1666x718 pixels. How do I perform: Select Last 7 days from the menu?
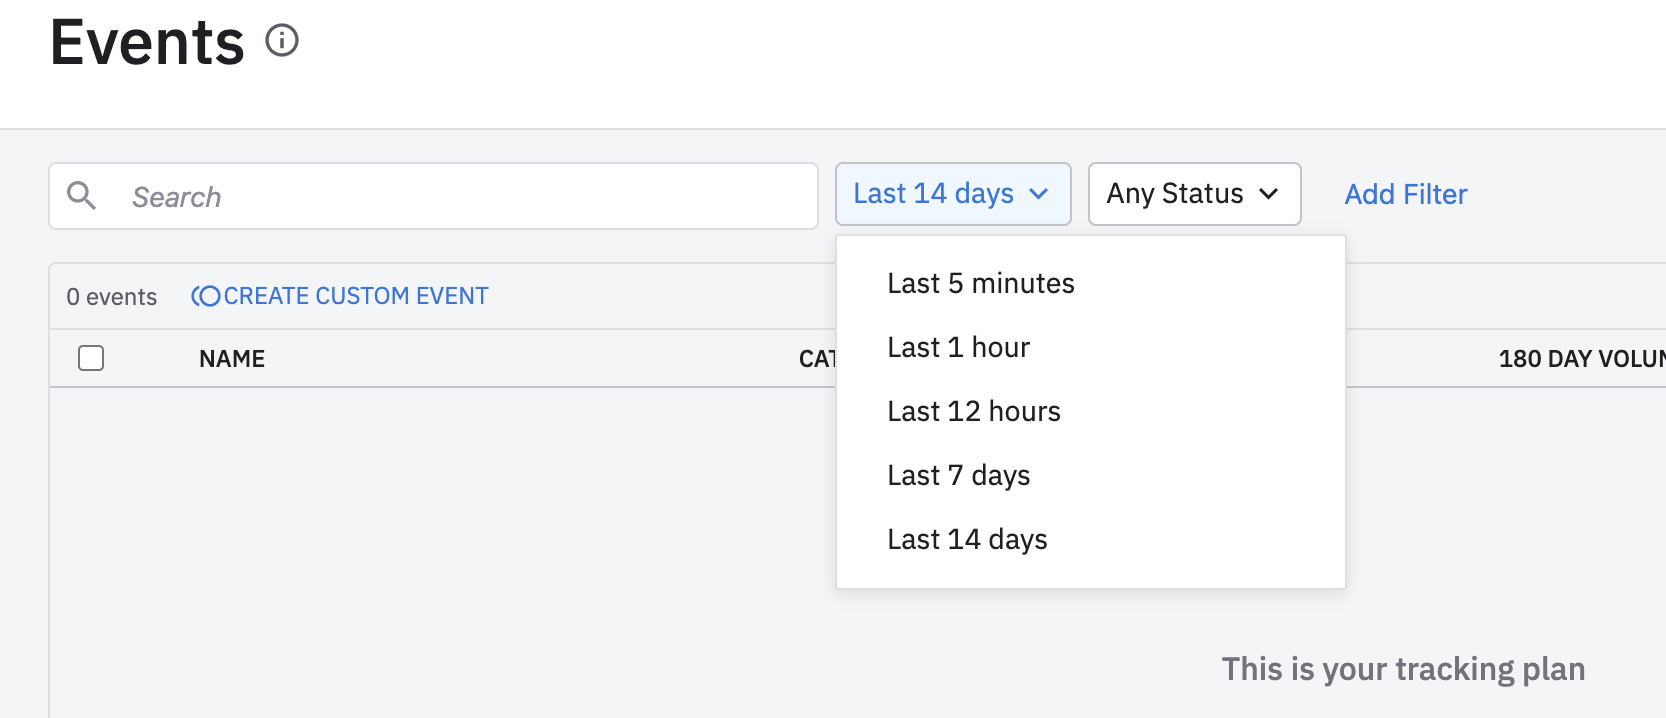coord(958,476)
